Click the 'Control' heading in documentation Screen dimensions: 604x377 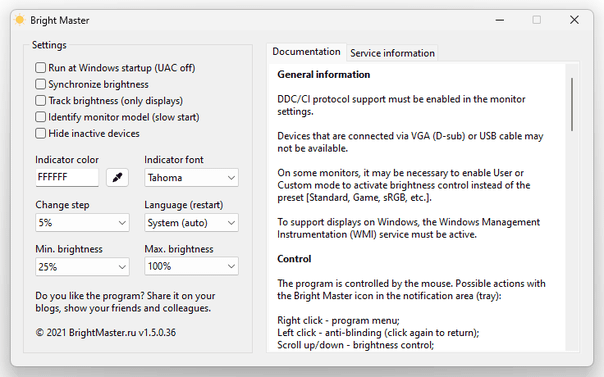click(294, 259)
